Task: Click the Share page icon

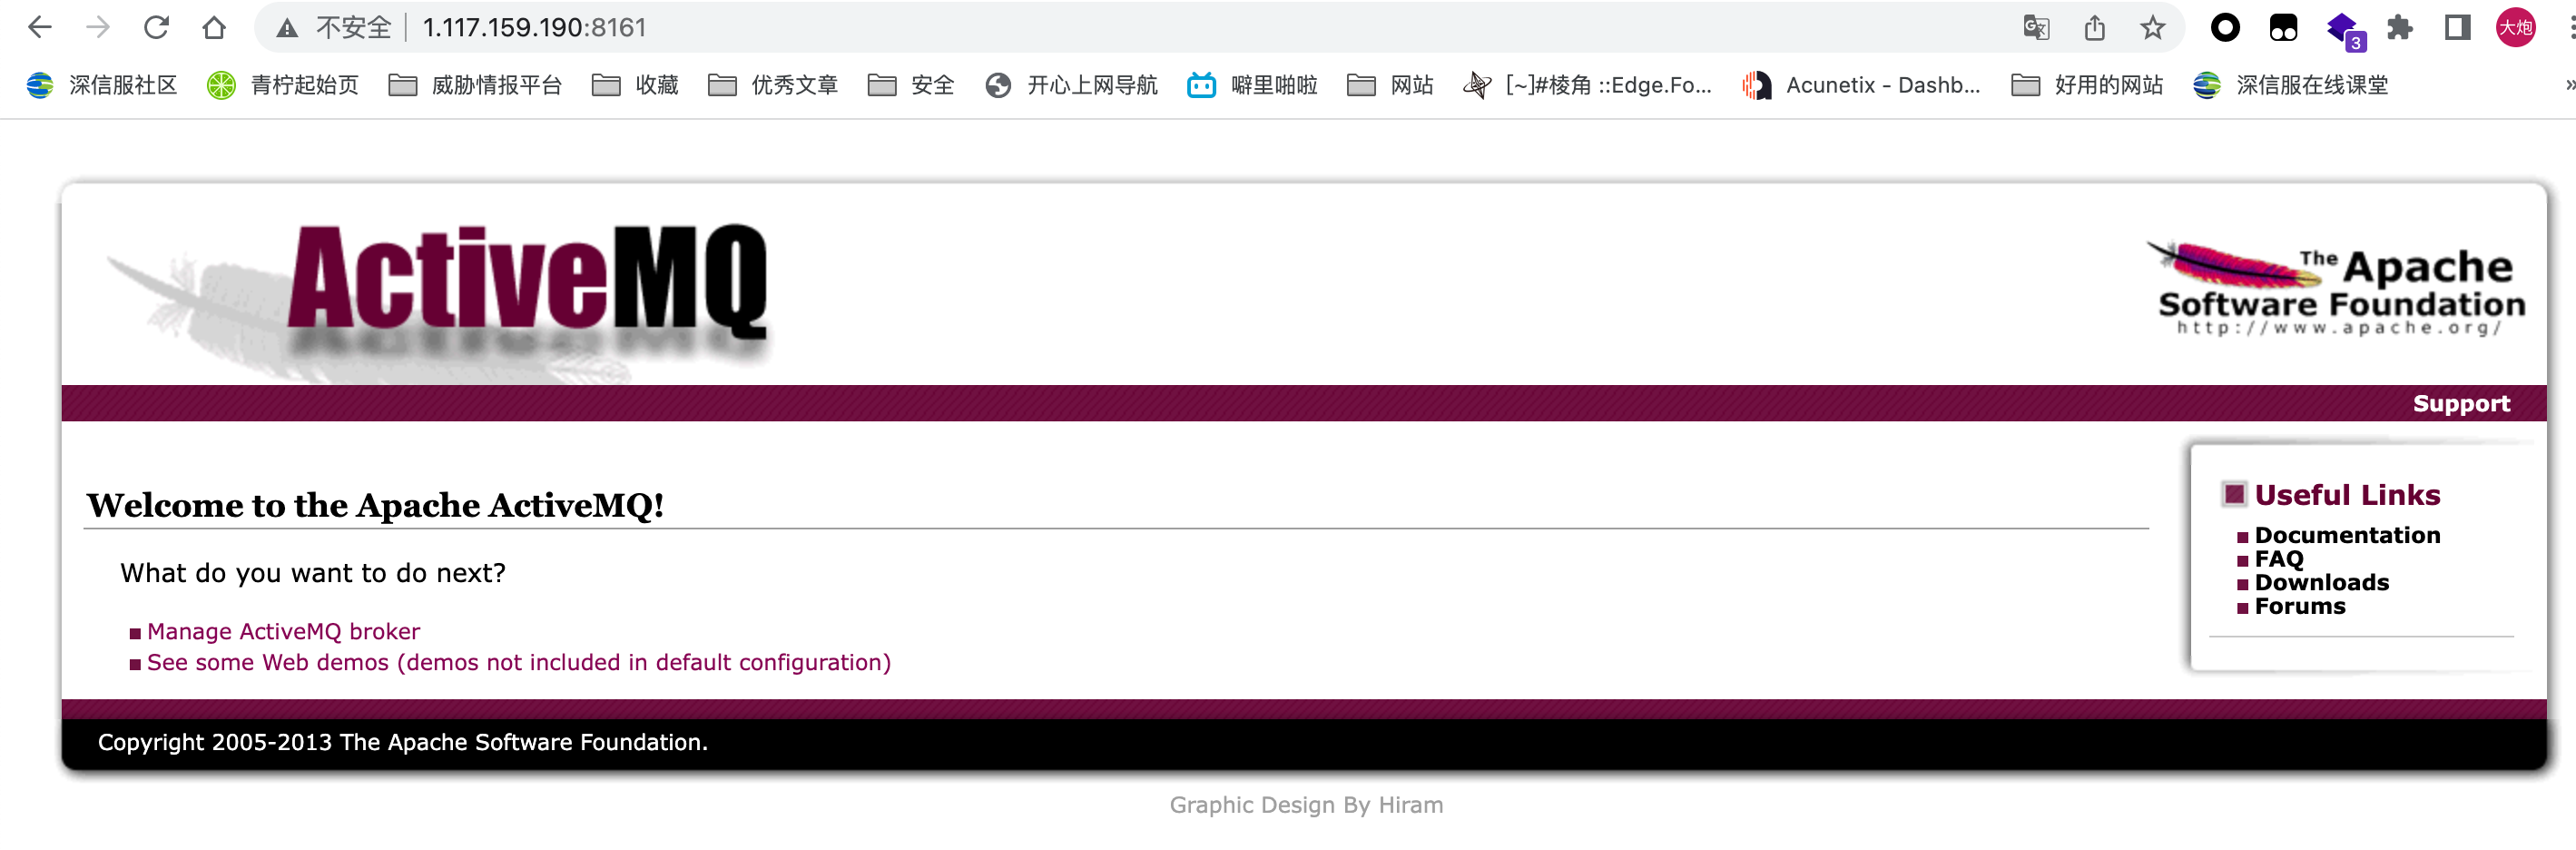Action: pyautogui.click(x=2095, y=27)
